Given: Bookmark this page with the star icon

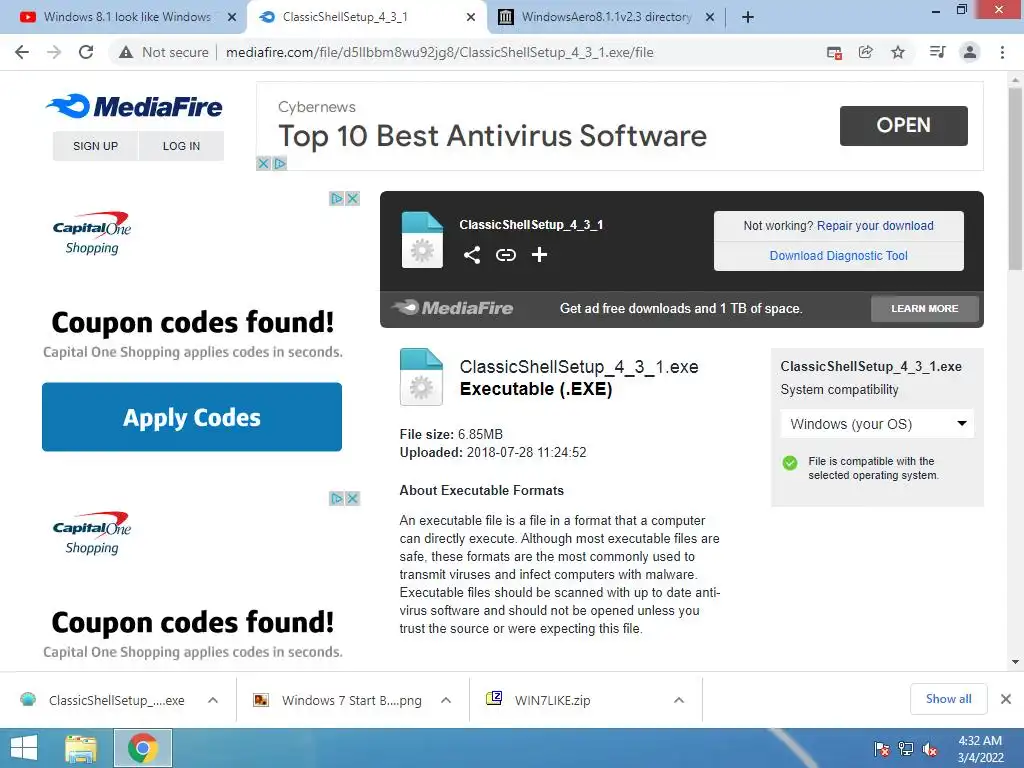Looking at the screenshot, I should (898, 52).
